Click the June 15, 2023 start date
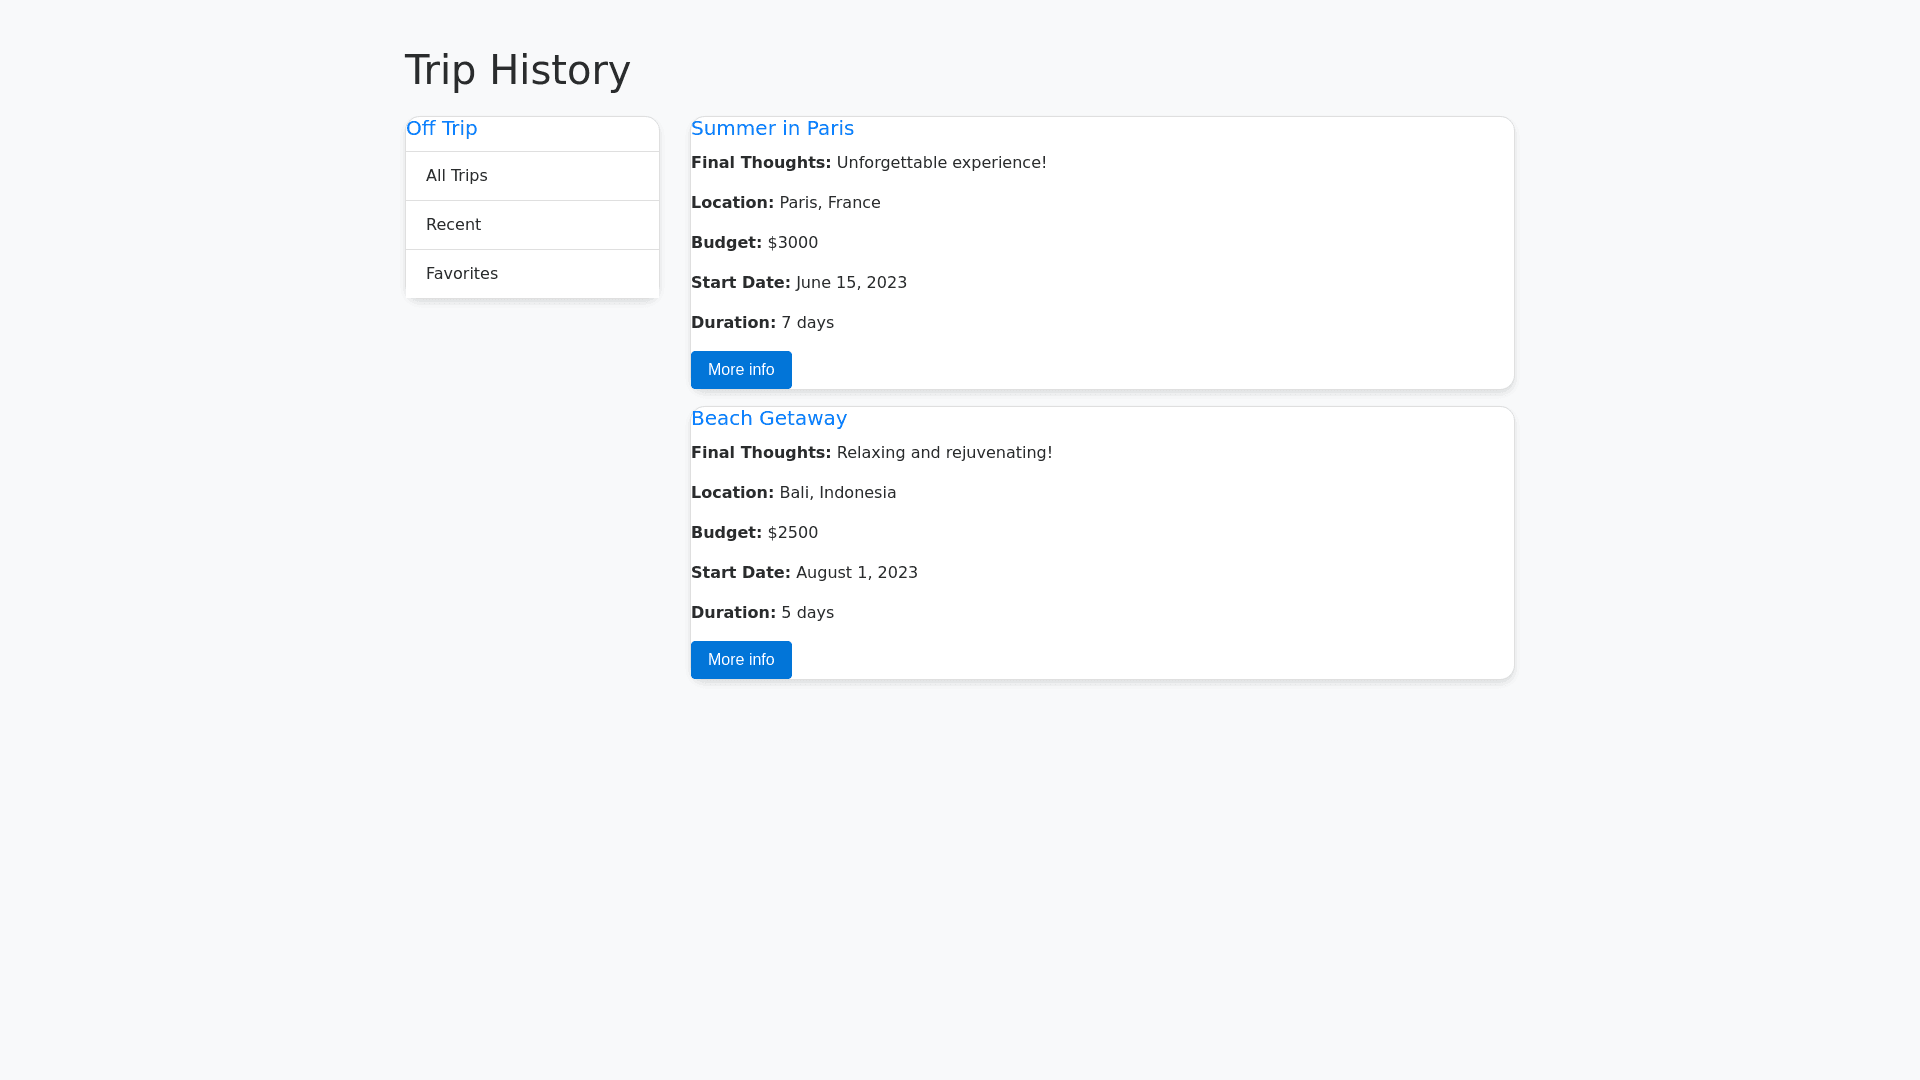Image resolution: width=1920 pixels, height=1080 pixels. point(851,283)
